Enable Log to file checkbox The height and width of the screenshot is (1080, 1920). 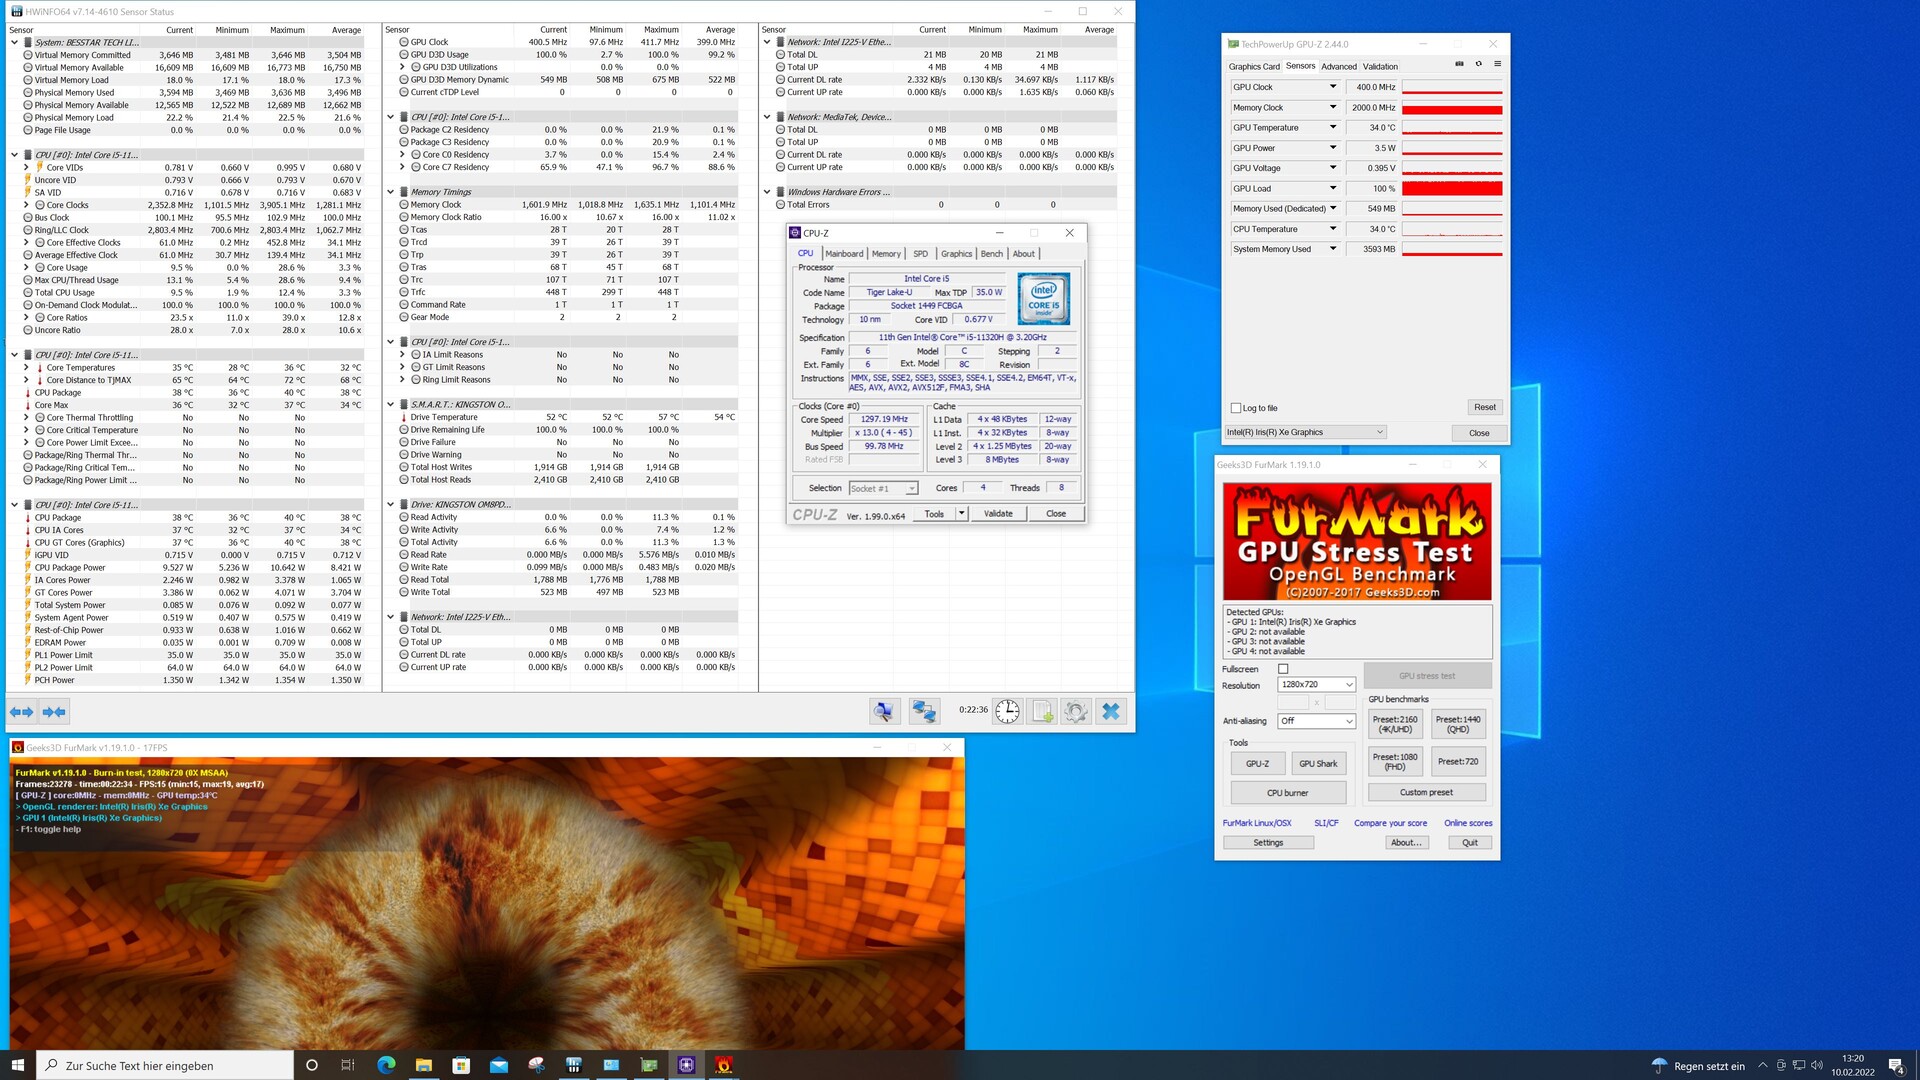click(1237, 408)
